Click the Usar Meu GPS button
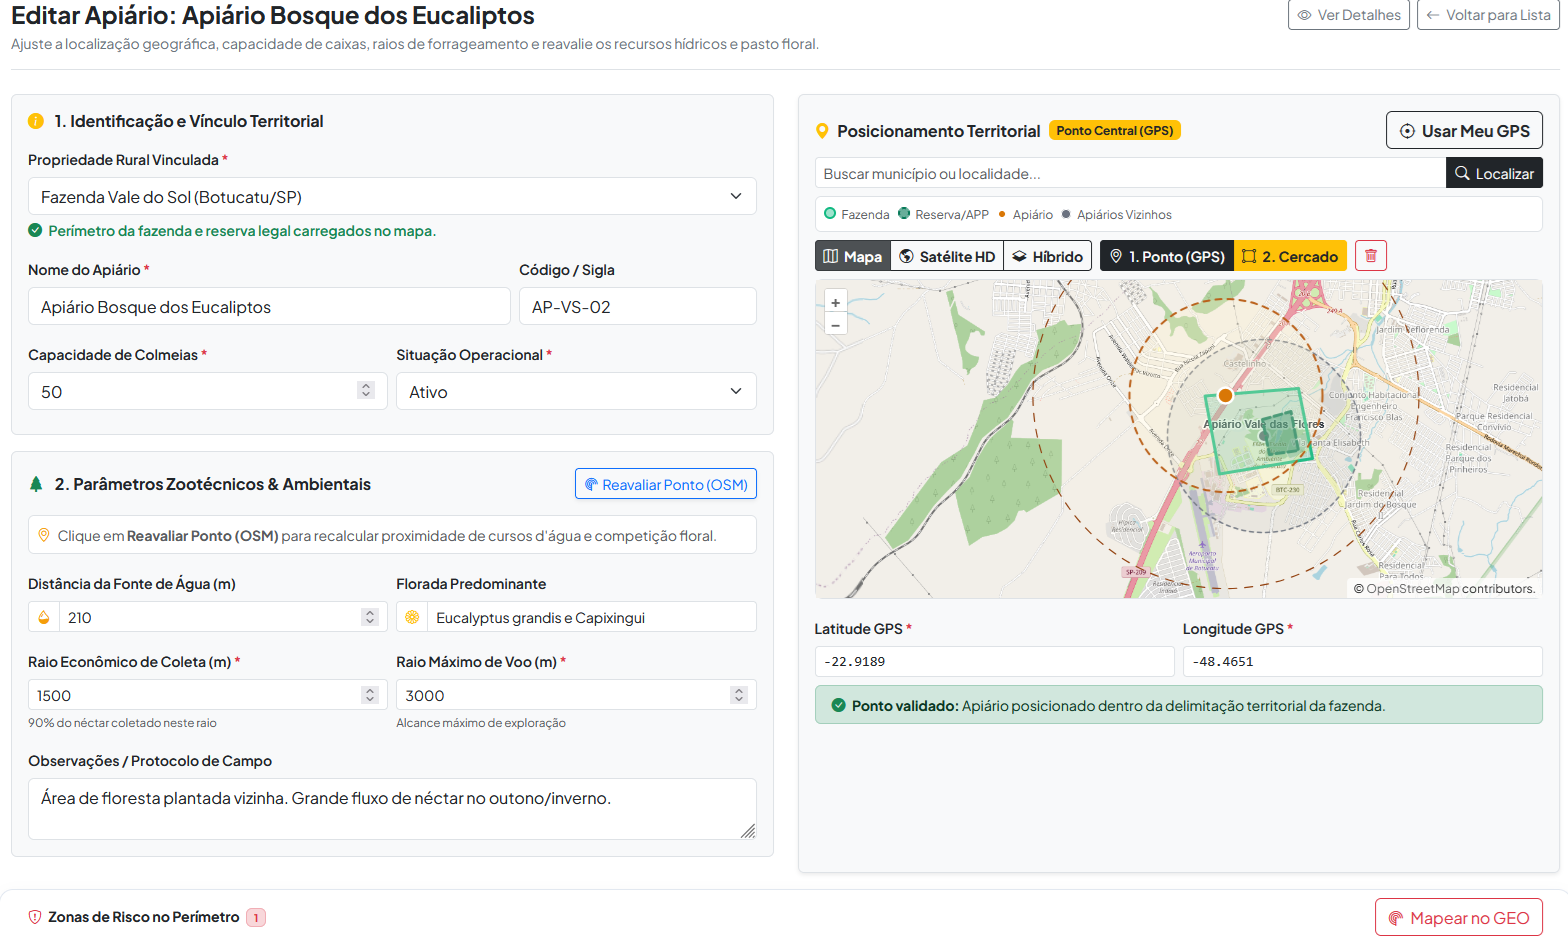This screenshot has width=1568, height=938. pos(1464,131)
